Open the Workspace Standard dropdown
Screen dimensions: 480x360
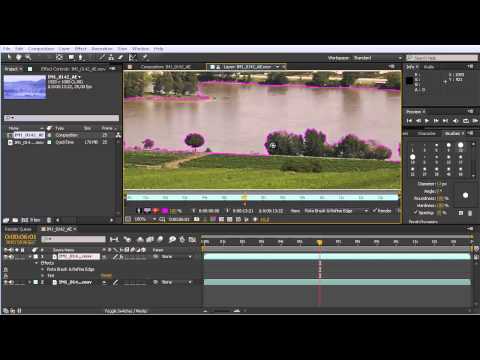pyautogui.click(x=377, y=58)
